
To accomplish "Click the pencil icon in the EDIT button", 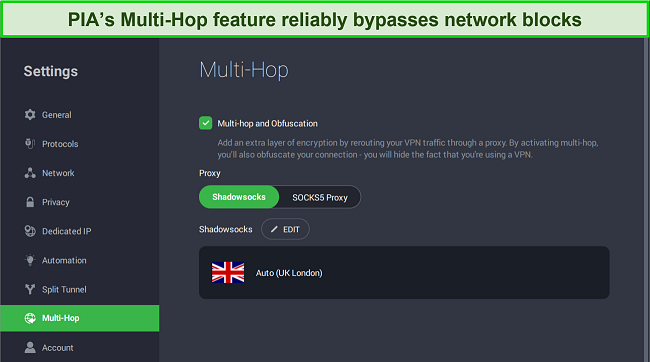I will coord(274,229).
